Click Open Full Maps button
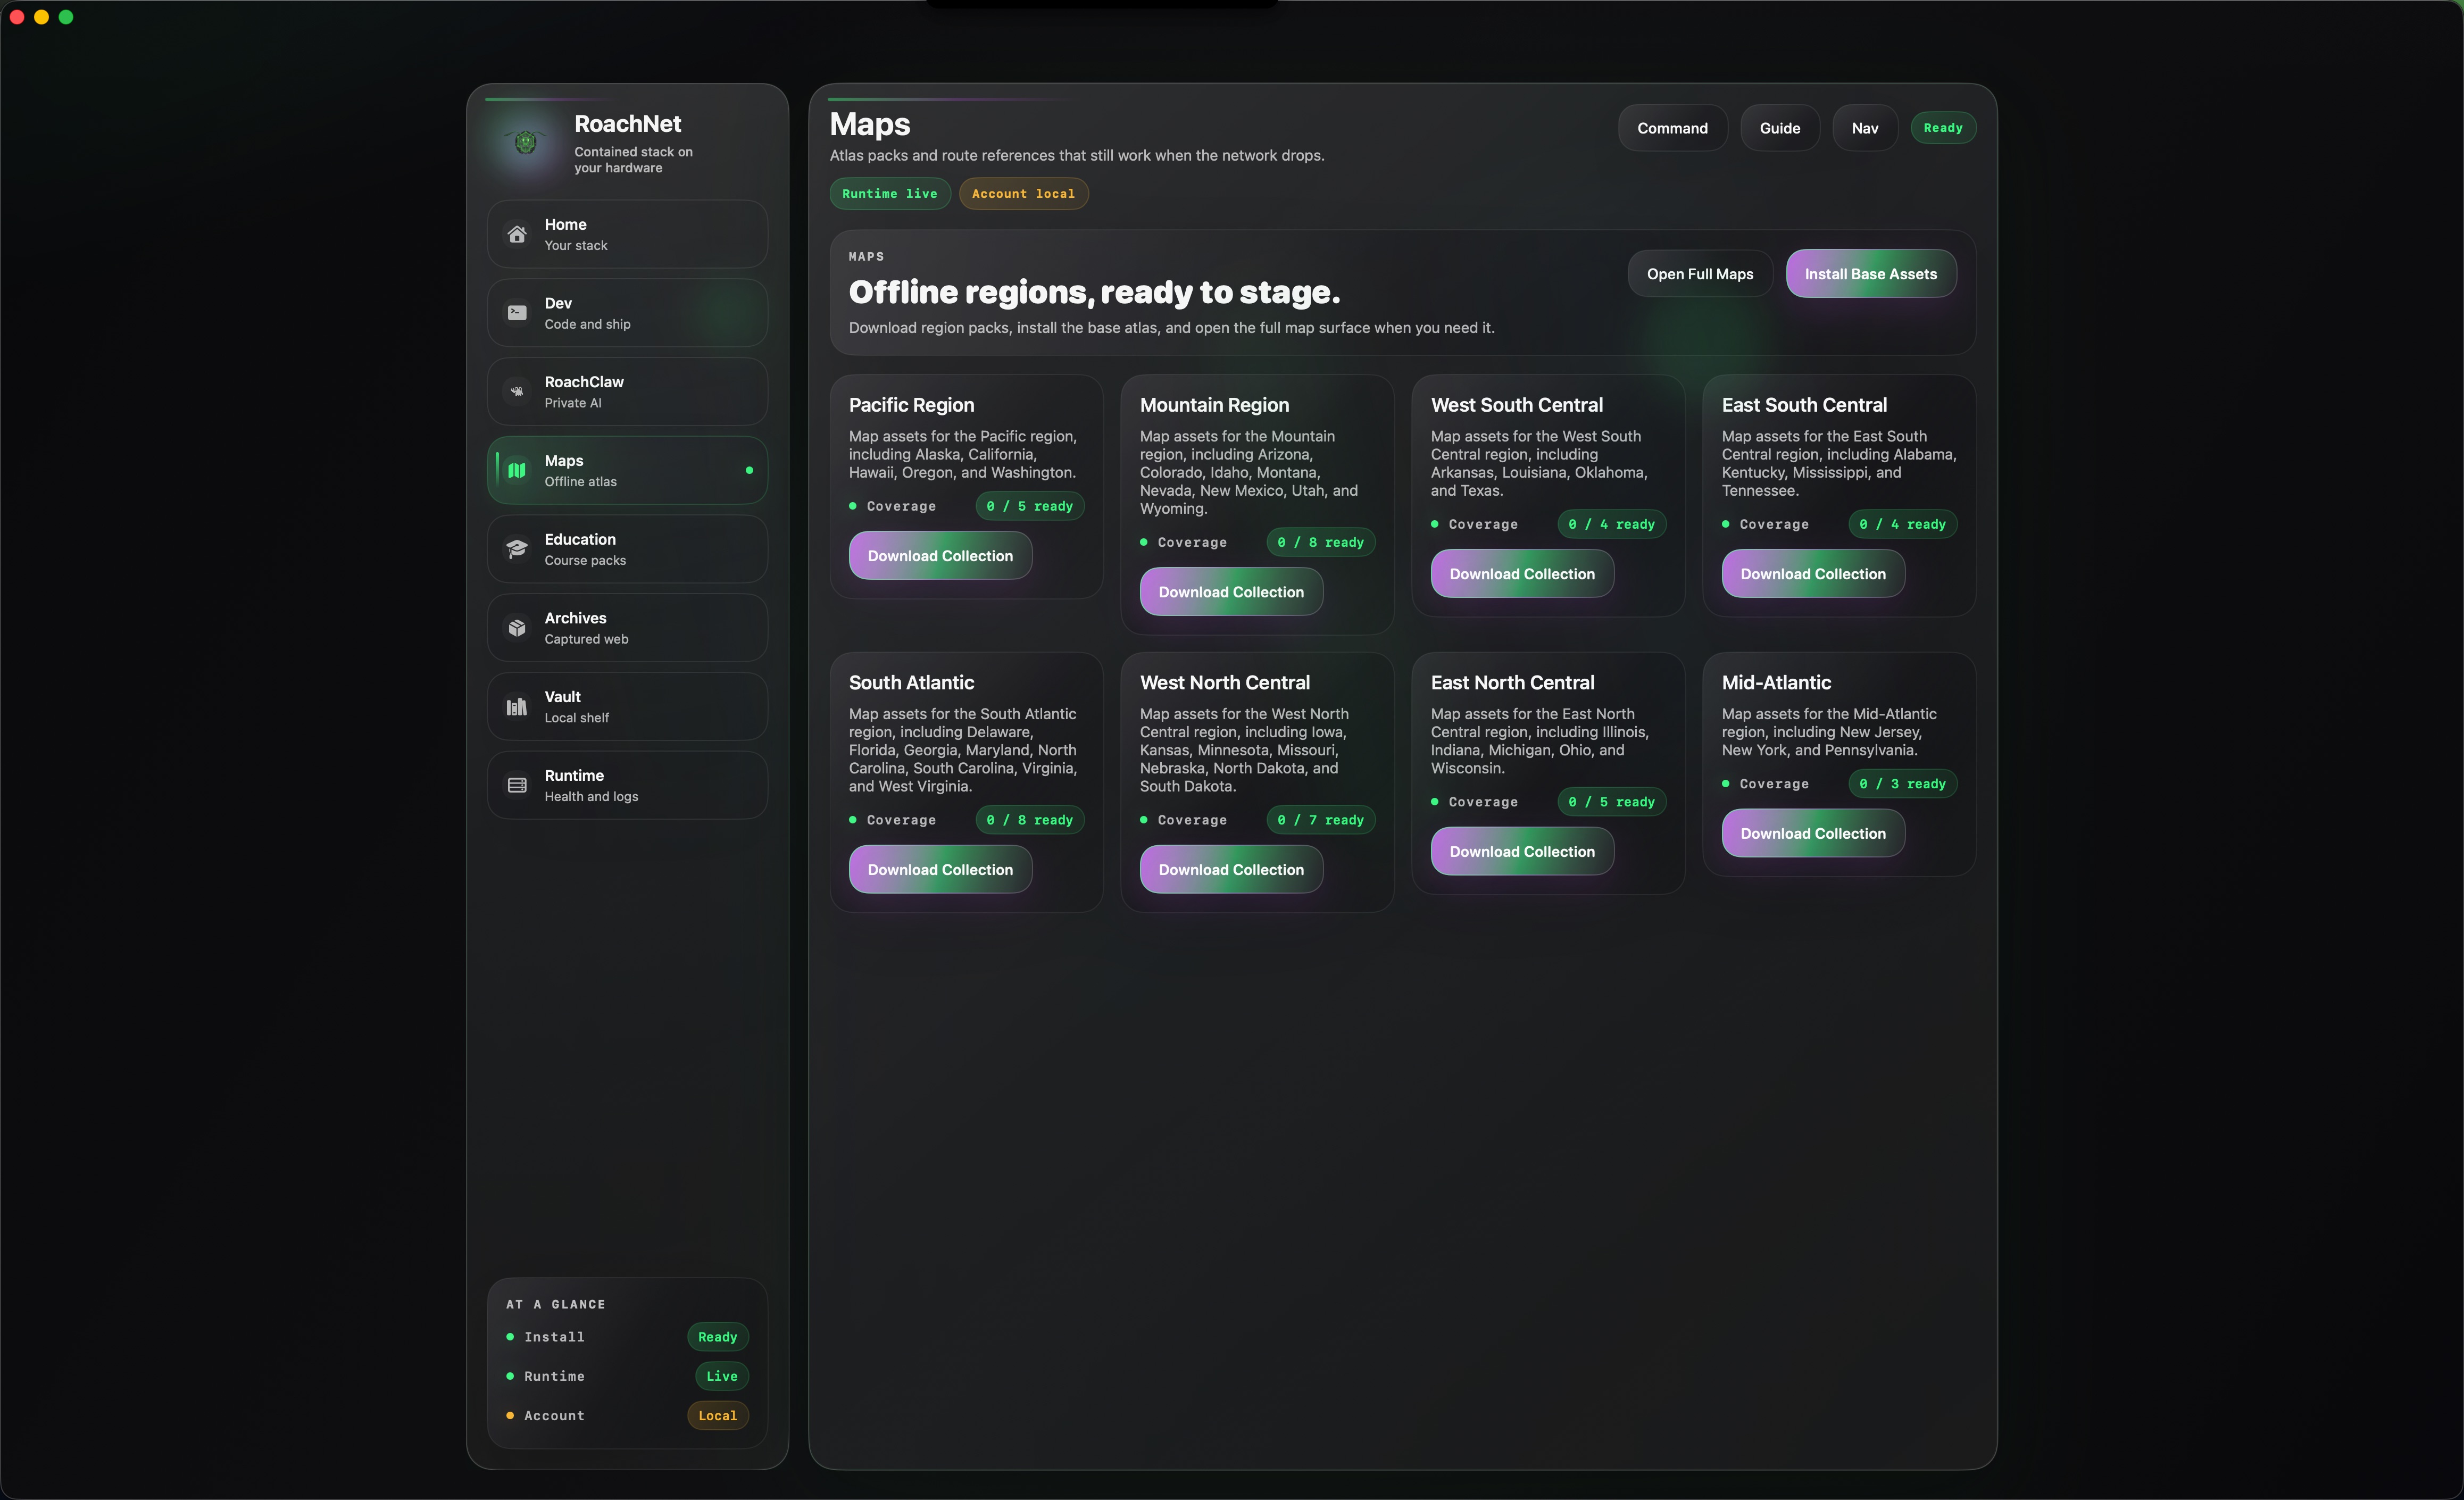The image size is (2464, 1500). click(1699, 274)
